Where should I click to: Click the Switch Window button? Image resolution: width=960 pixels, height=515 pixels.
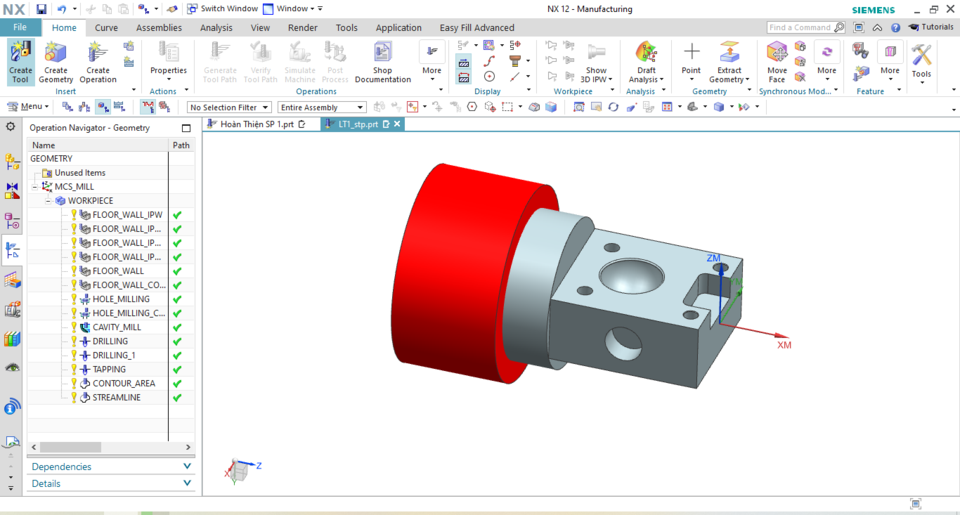point(223,9)
